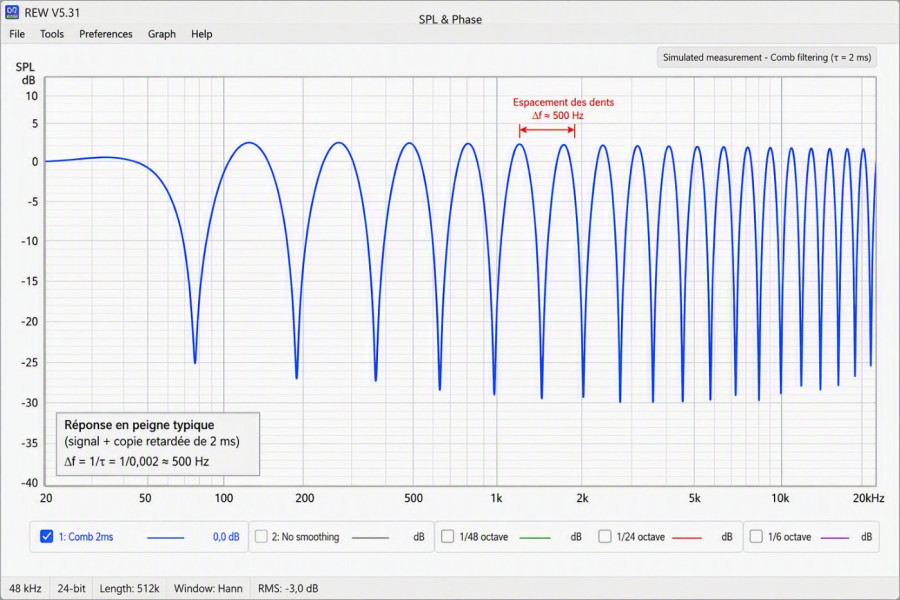
Task: Click the red Espacement des dents annotation
Action: (563, 109)
